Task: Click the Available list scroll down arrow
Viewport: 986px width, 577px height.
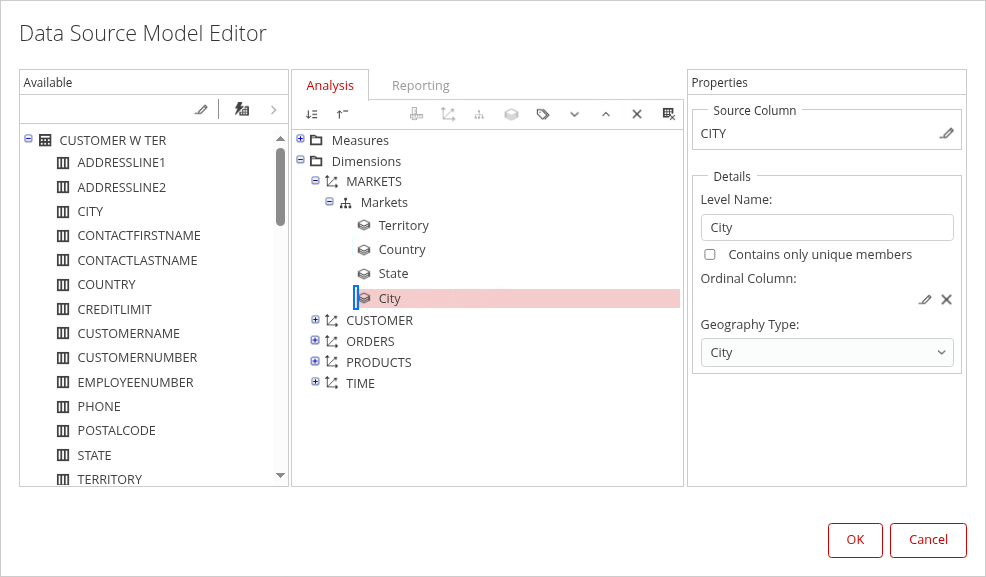Action: 280,476
